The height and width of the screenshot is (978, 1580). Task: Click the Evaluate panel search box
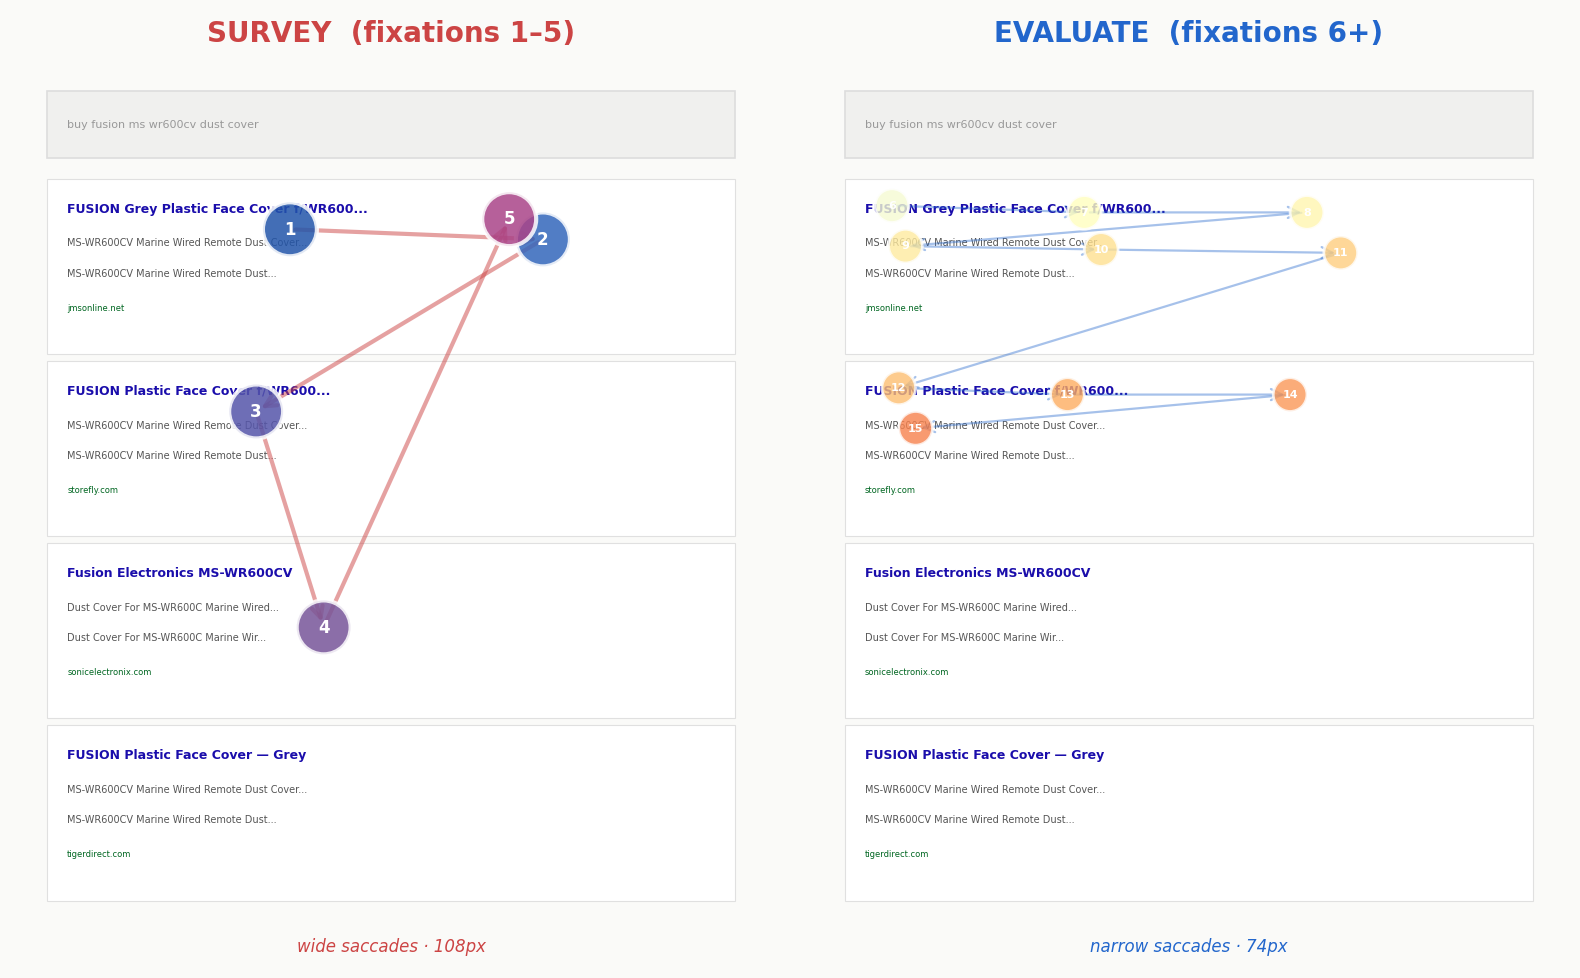coord(1189,125)
